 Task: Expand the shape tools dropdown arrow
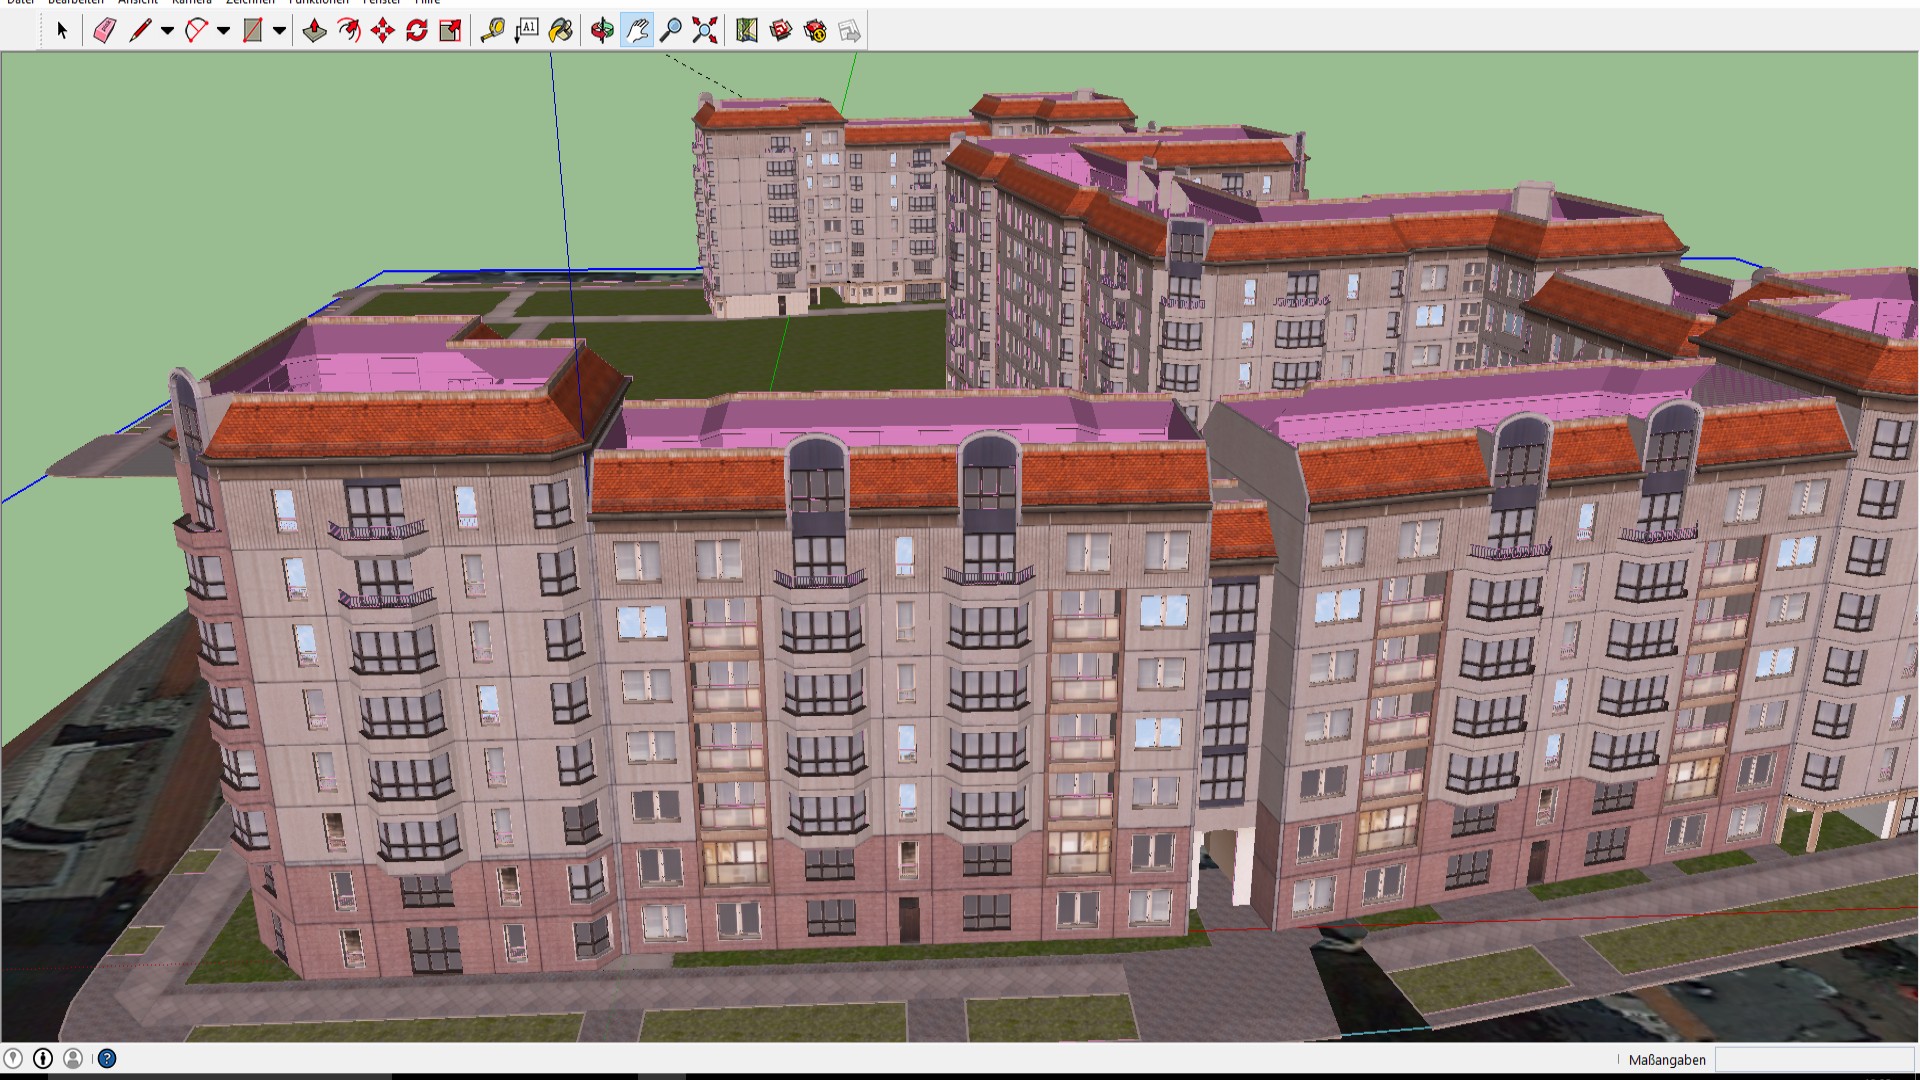(x=279, y=31)
